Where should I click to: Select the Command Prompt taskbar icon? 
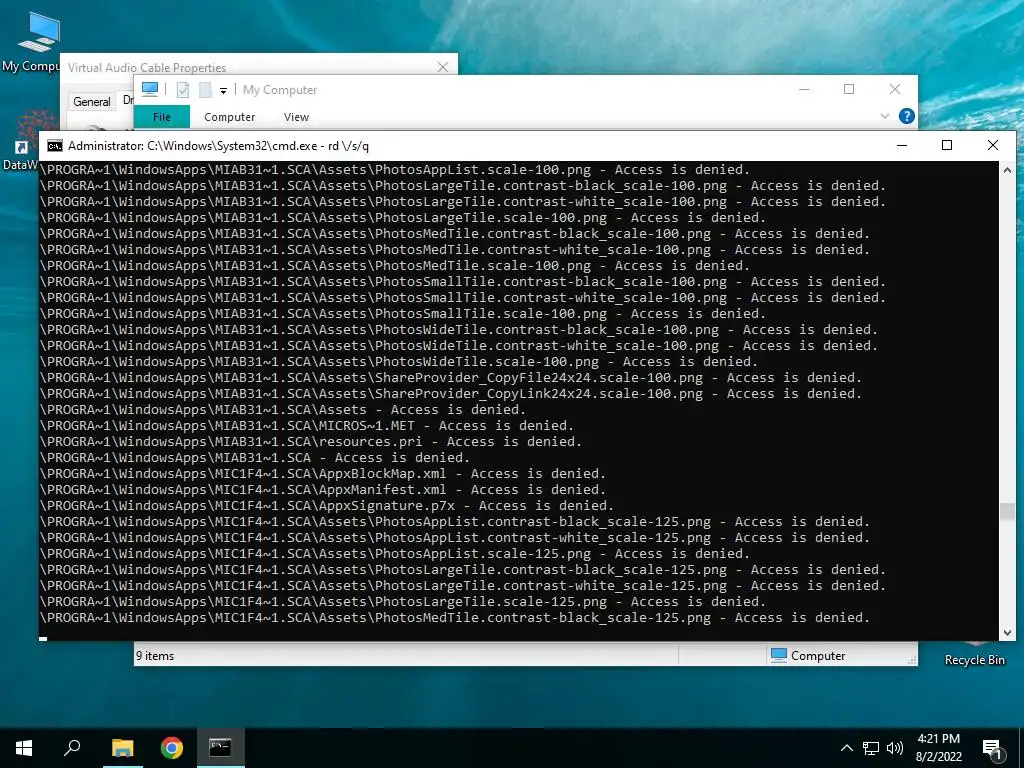220,748
